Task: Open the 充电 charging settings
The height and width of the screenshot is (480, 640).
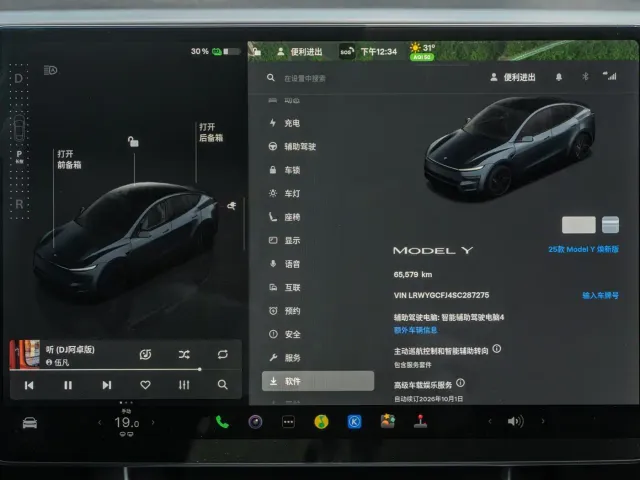Action: [284, 123]
